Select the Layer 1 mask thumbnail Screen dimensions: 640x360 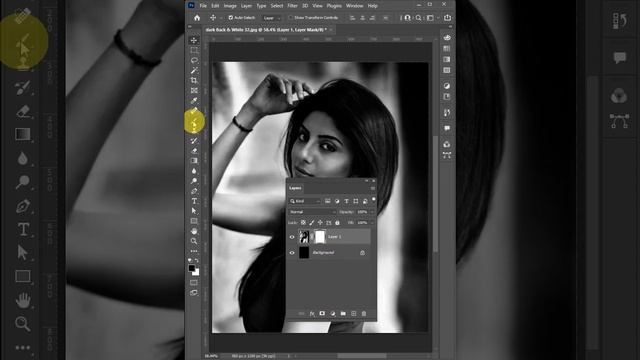[320, 237]
